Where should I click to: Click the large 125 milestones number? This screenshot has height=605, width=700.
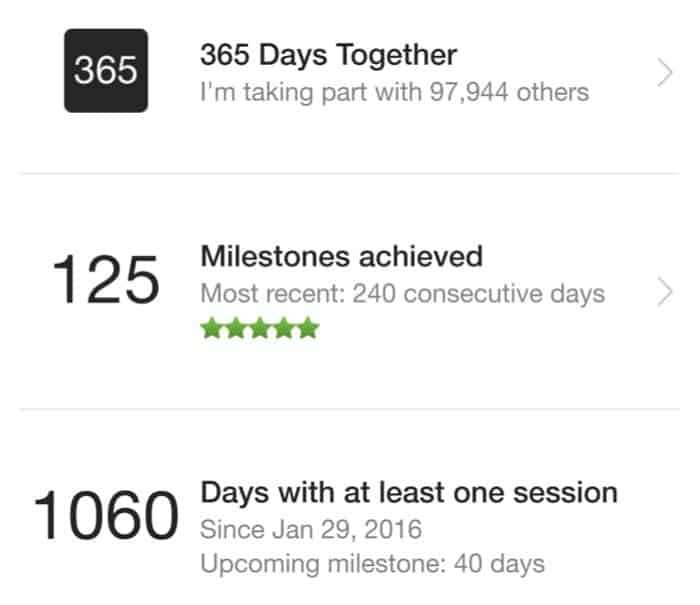[105, 280]
